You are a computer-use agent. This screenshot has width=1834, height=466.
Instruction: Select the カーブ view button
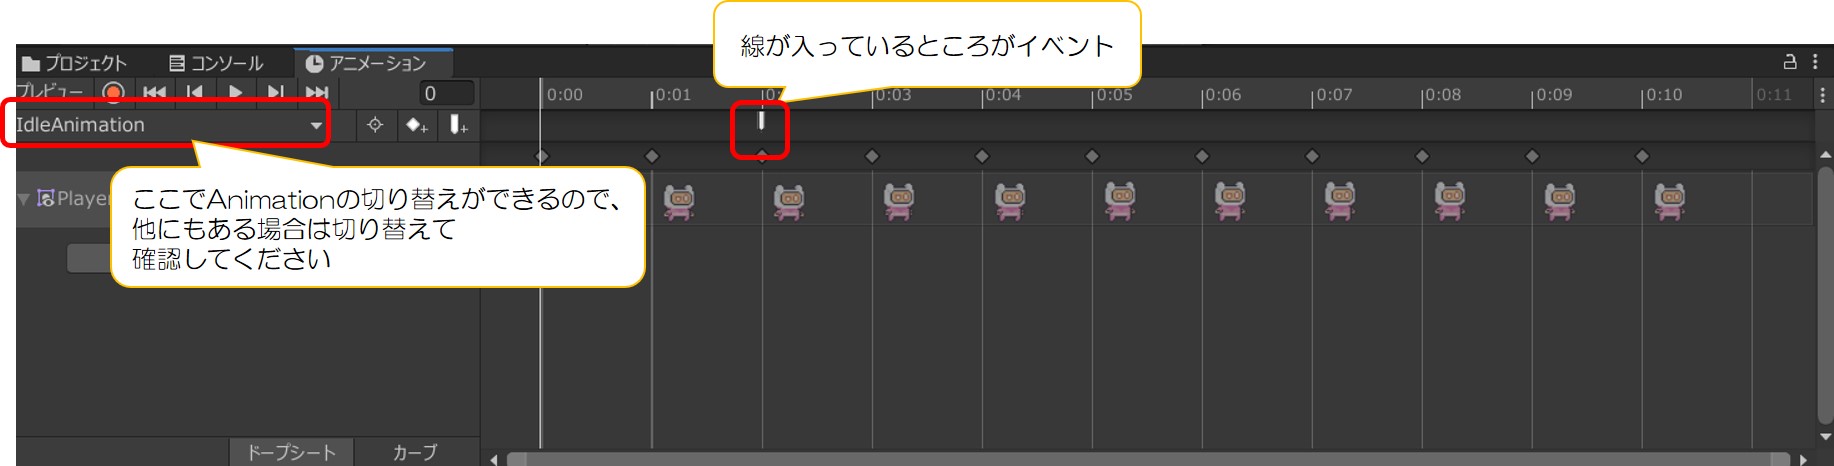click(415, 452)
